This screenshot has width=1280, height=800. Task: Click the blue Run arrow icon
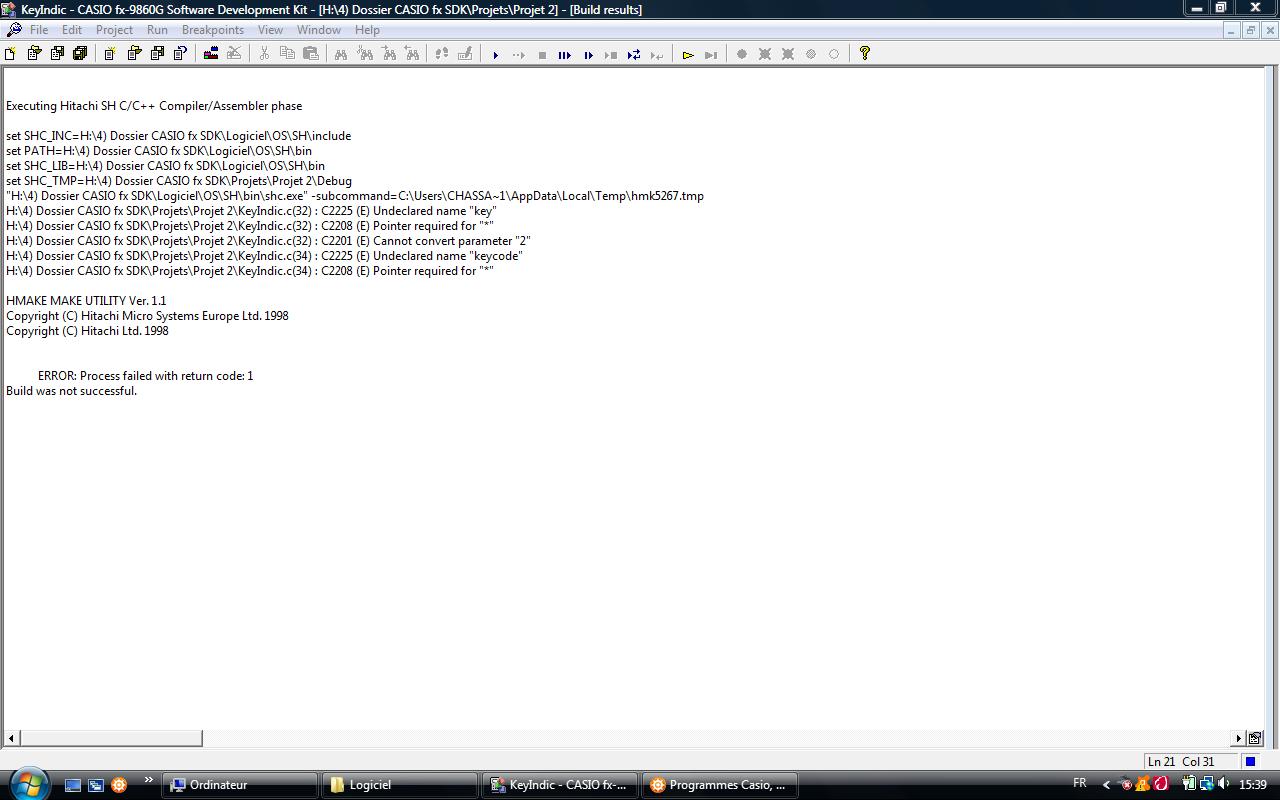(x=495, y=55)
